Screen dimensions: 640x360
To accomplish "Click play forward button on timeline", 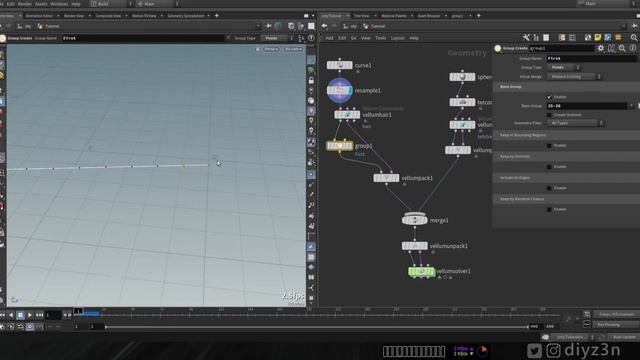I will [30, 315].
